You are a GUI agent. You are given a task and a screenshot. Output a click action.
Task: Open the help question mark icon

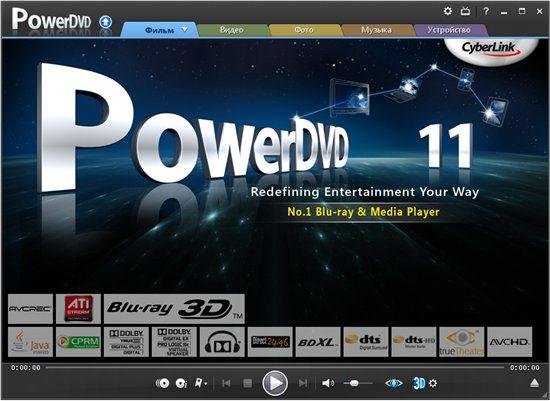[486, 11]
